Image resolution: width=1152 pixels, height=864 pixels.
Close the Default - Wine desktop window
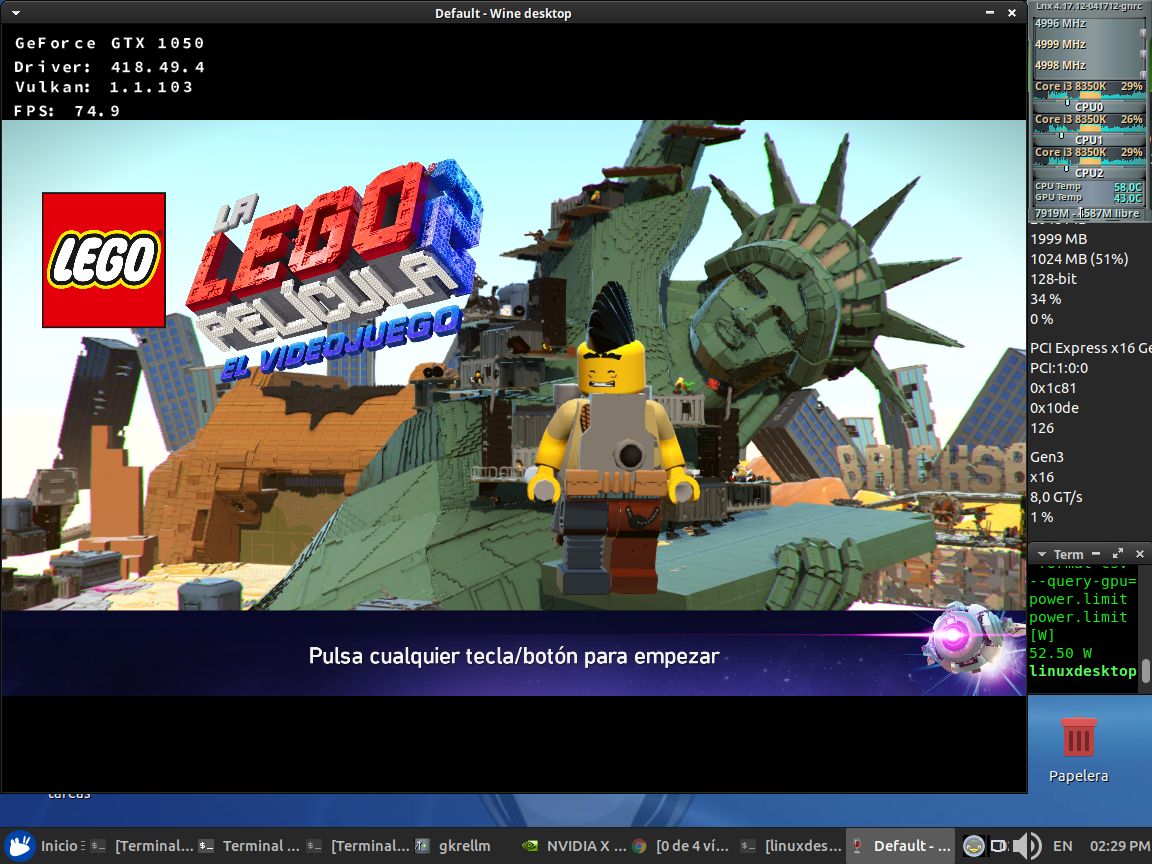pyautogui.click(x=1012, y=12)
